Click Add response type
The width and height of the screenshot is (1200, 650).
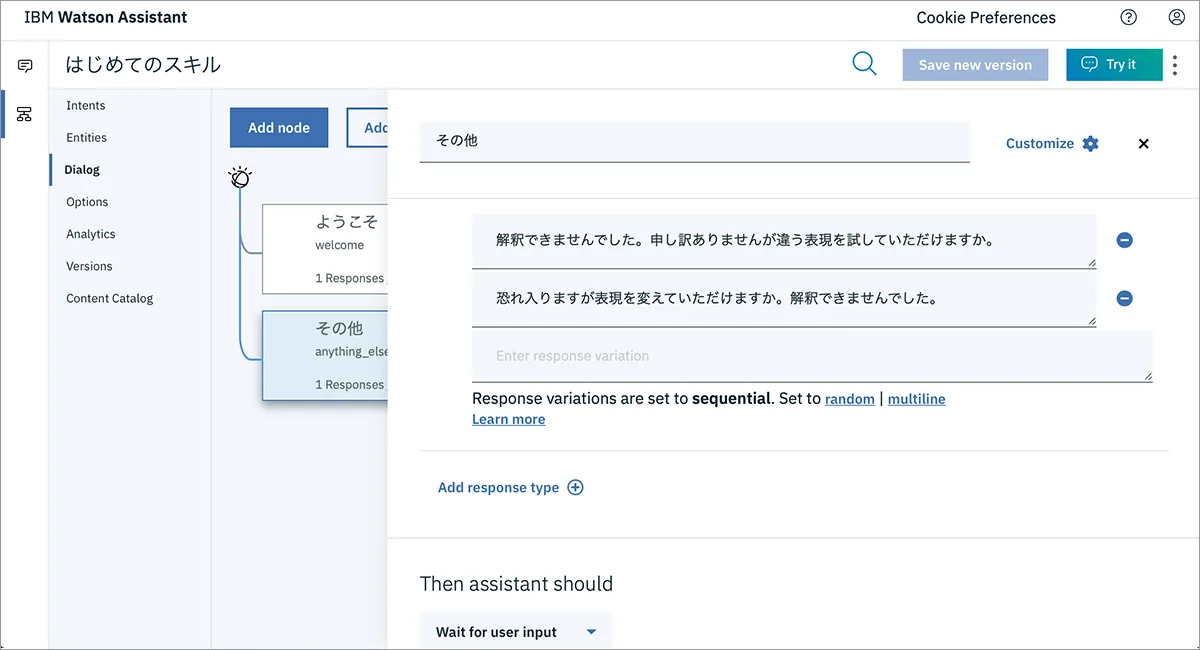click(498, 487)
